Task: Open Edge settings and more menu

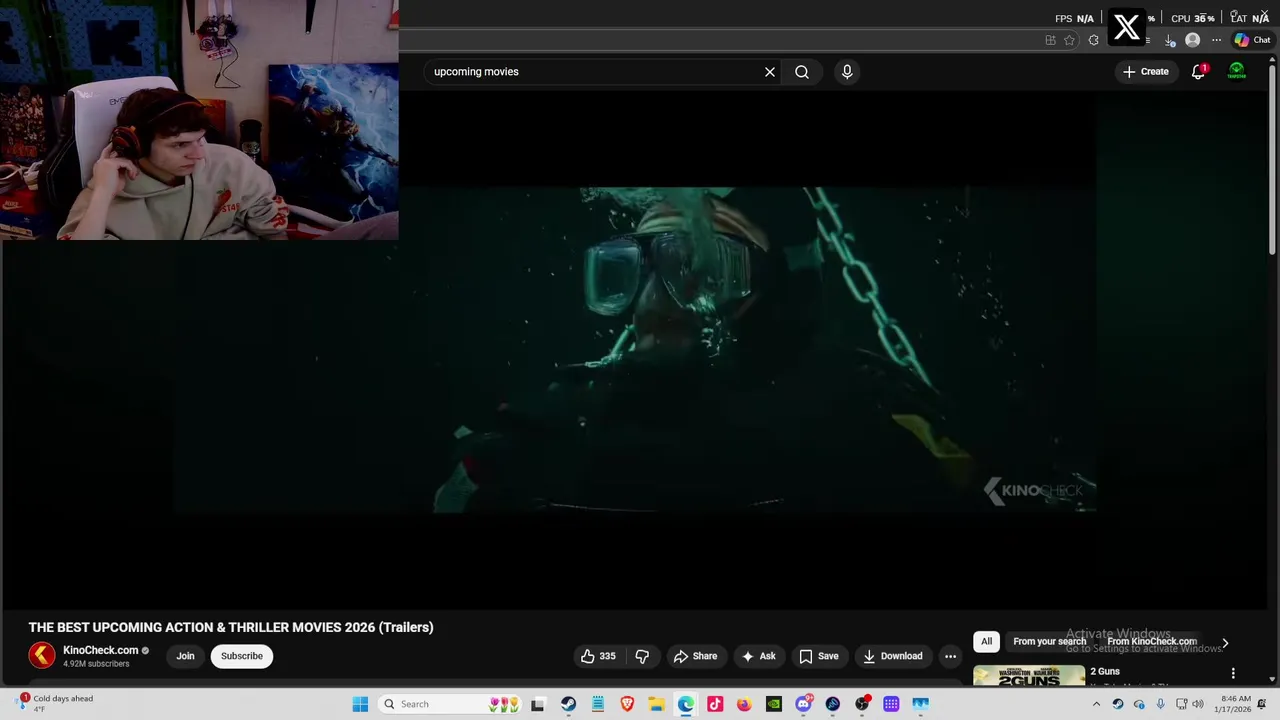Action: coord(1216,40)
